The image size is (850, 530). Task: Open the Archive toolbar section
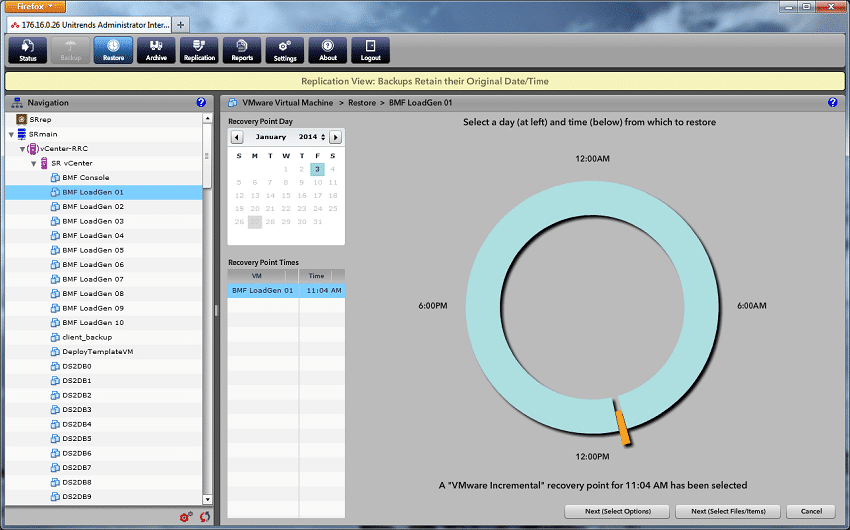pos(156,50)
